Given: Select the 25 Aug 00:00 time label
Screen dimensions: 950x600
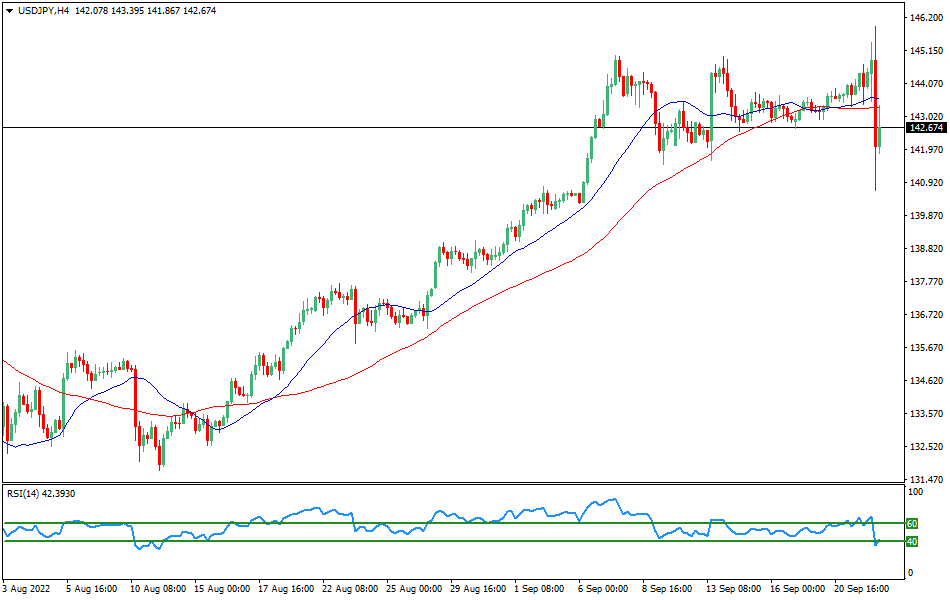Looking at the screenshot, I should pos(412,590).
